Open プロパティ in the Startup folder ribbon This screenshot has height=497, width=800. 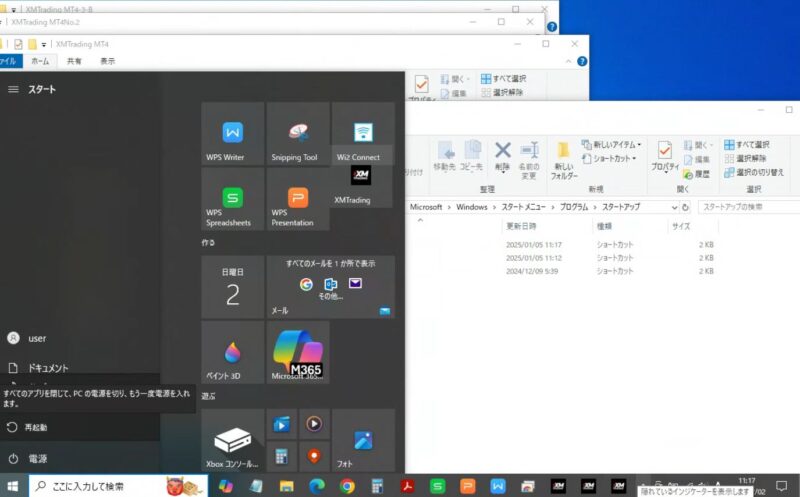[x=665, y=157]
